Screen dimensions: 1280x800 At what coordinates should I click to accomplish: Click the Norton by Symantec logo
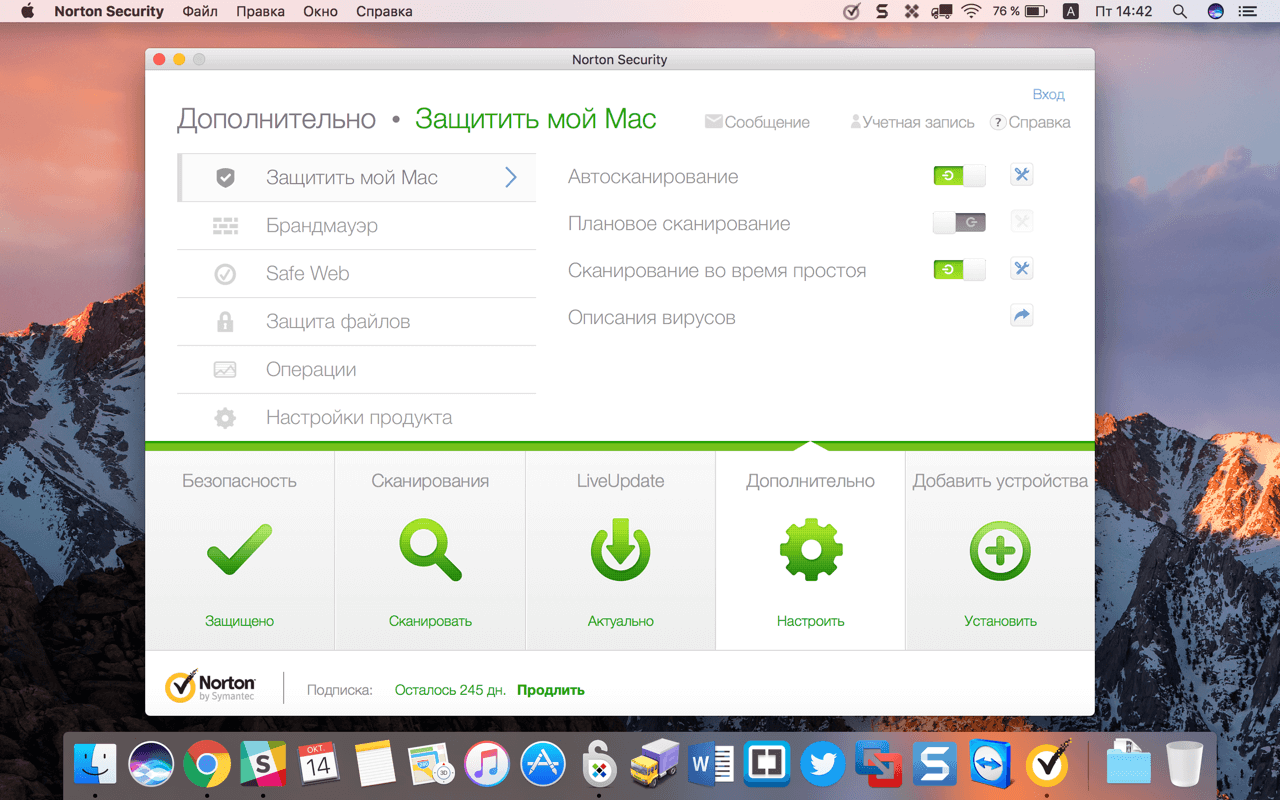pyautogui.click(x=210, y=687)
